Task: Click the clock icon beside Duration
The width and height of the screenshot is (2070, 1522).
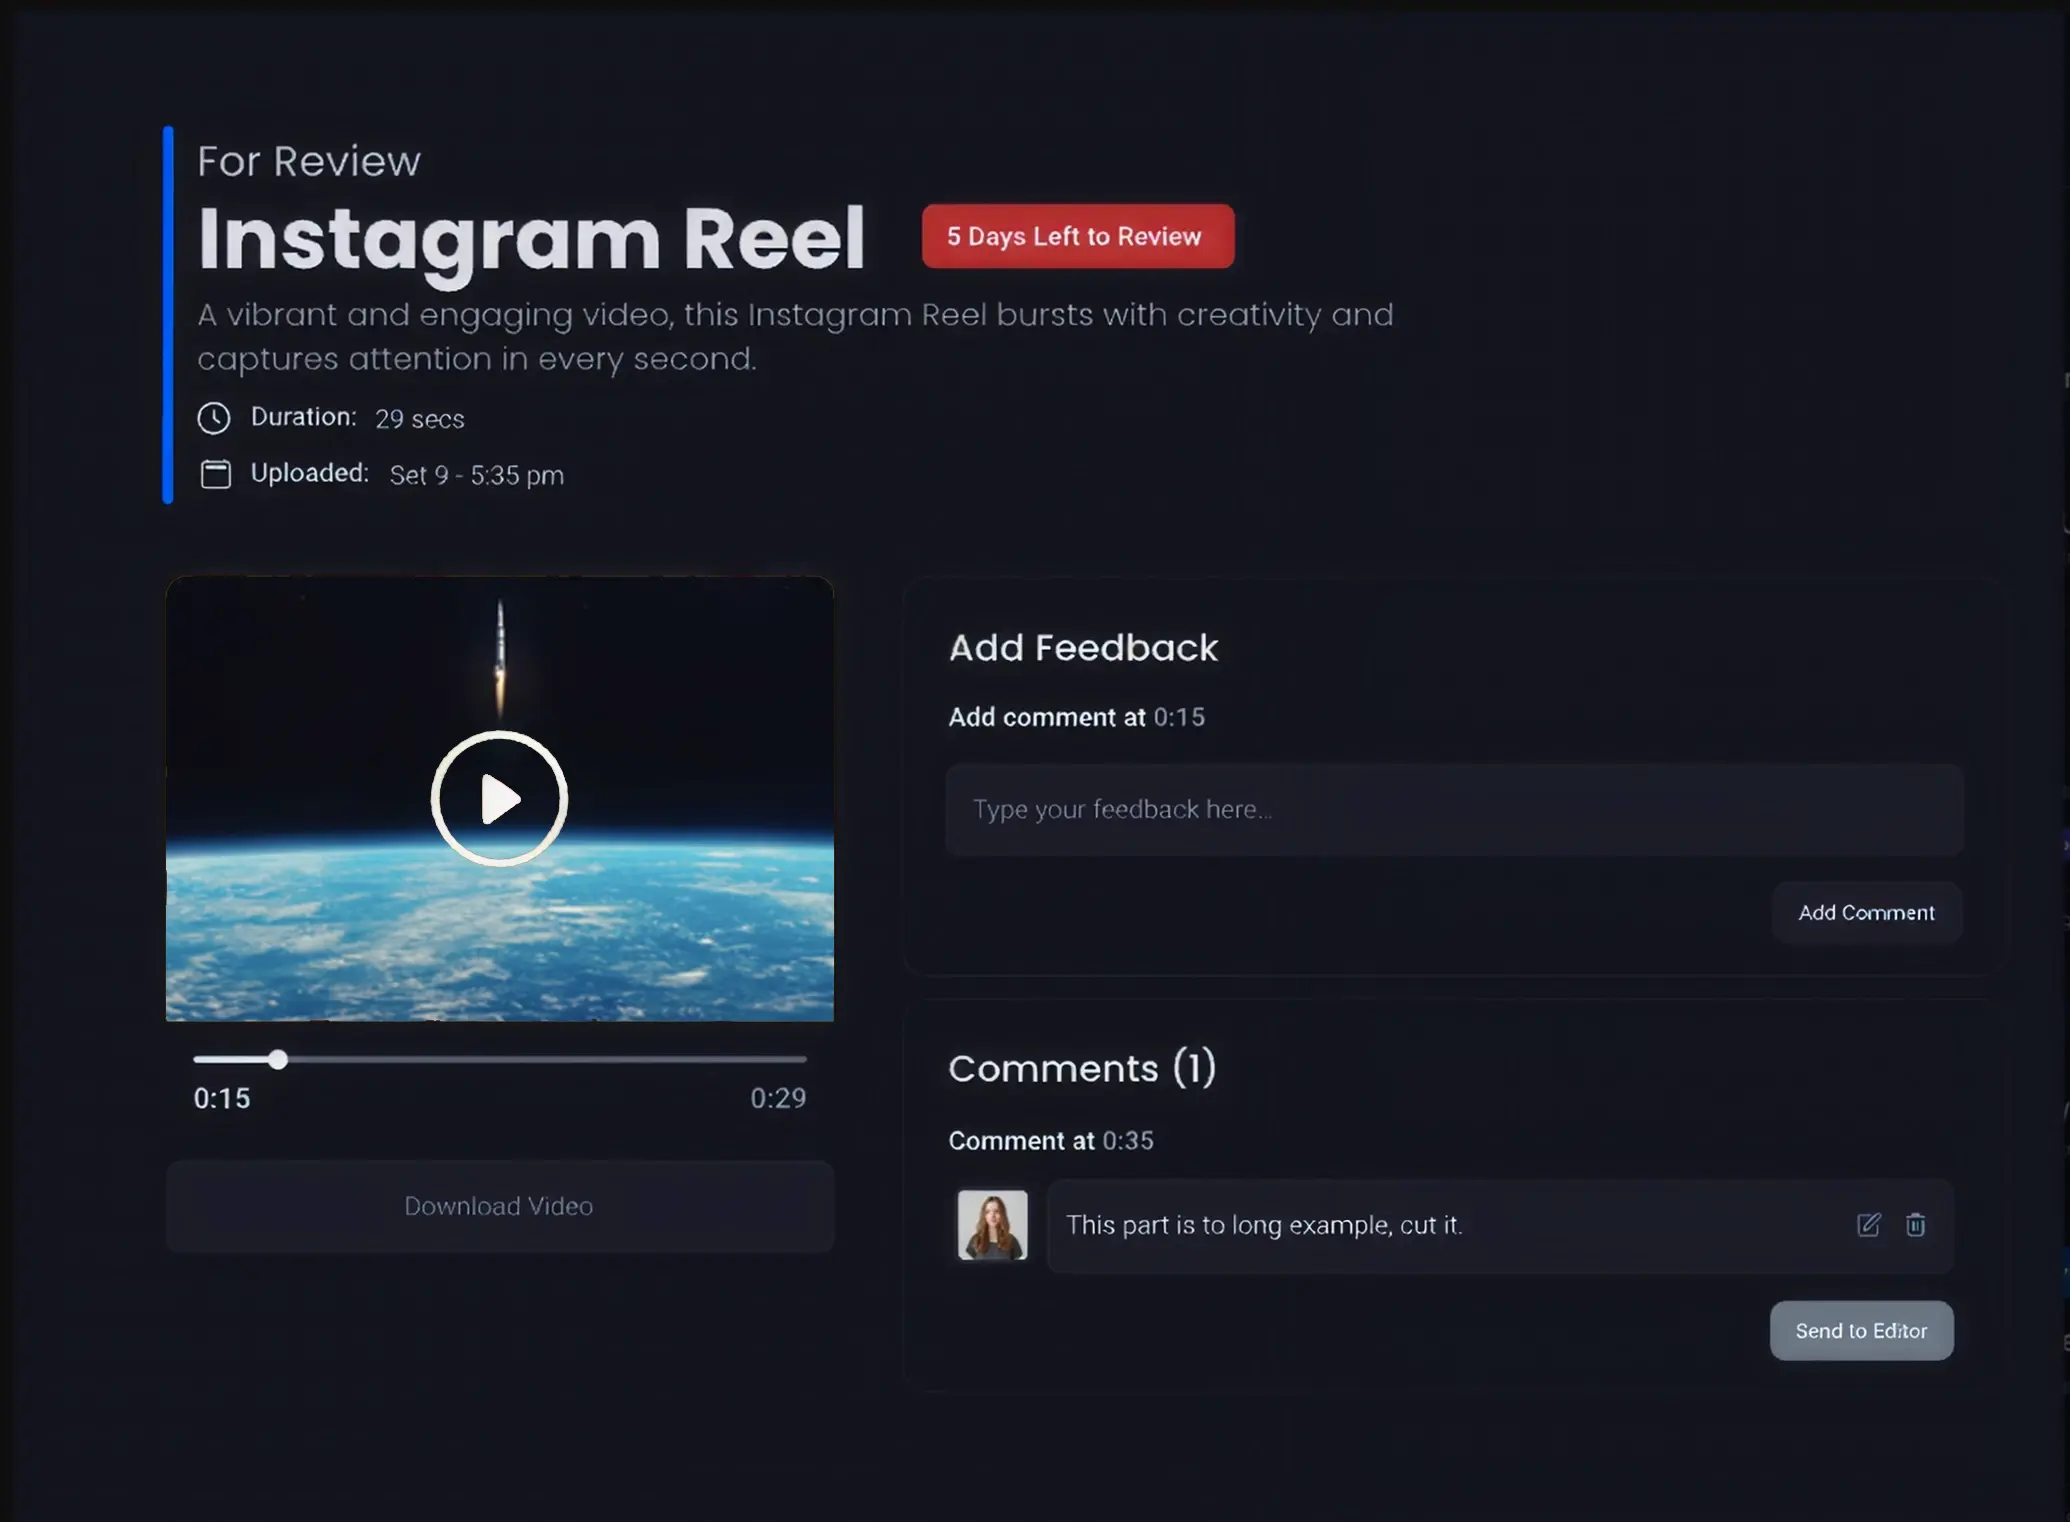Action: pyautogui.click(x=214, y=418)
